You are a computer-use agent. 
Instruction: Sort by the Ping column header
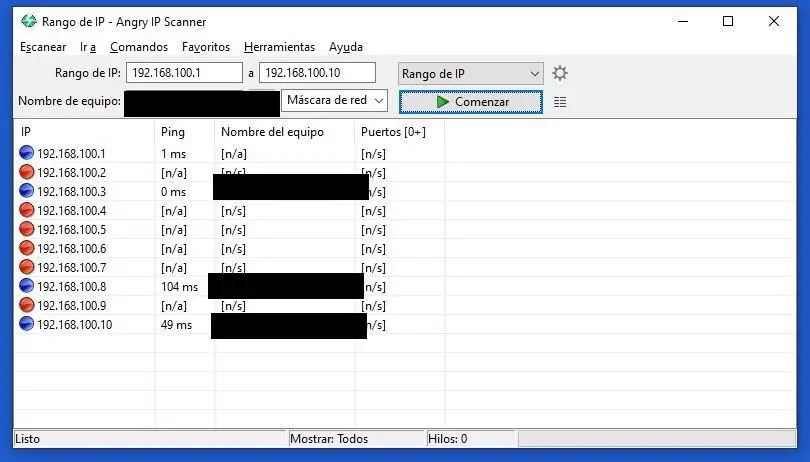pos(184,132)
